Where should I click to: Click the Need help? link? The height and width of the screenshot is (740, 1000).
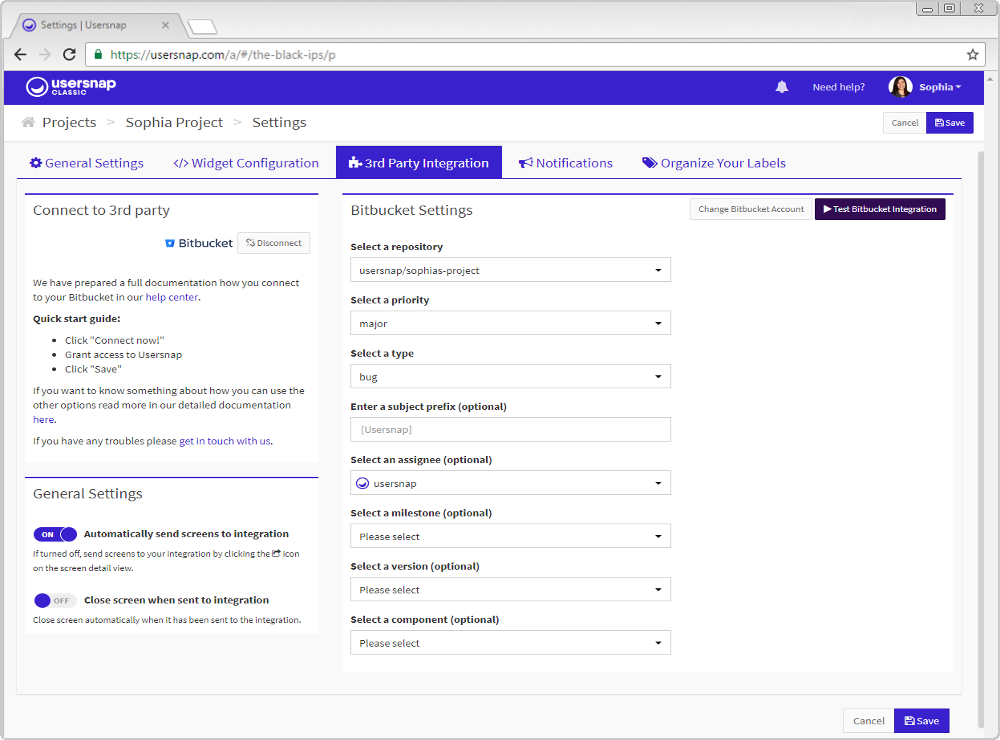coord(838,87)
